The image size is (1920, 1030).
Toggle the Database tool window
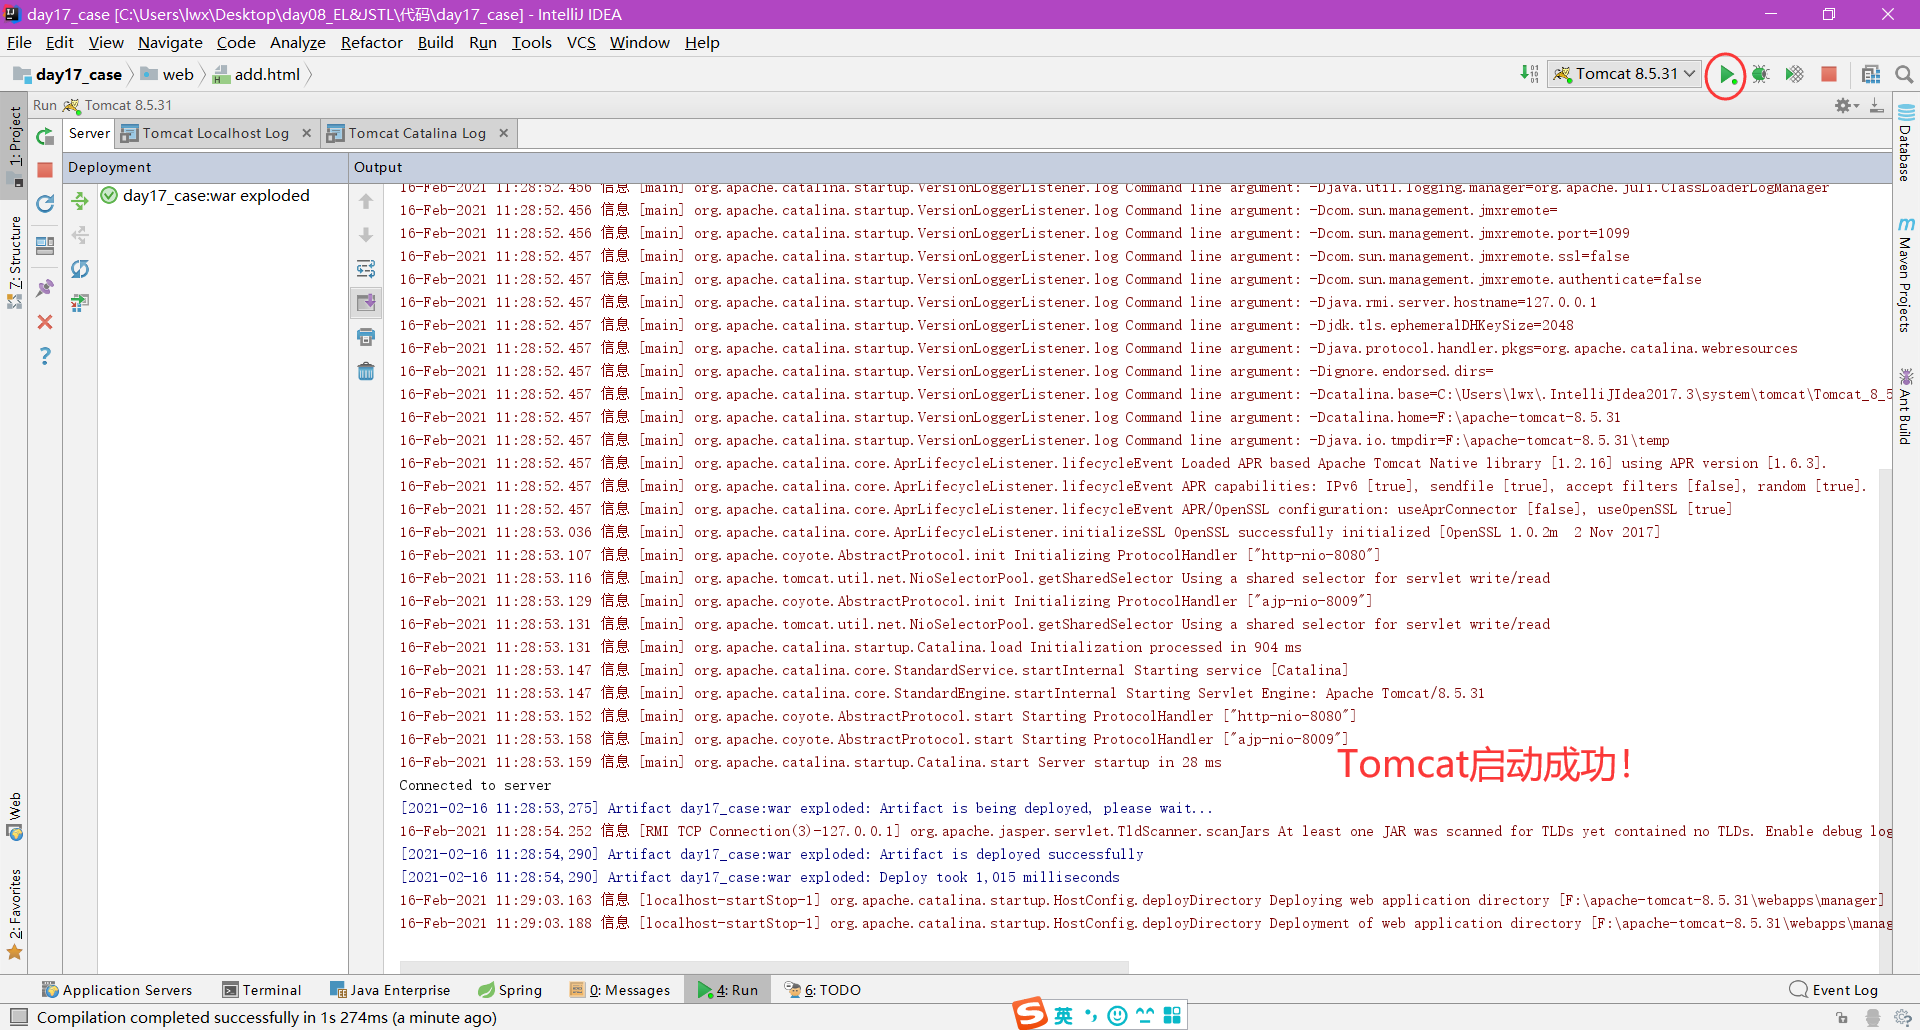[x=1906, y=142]
